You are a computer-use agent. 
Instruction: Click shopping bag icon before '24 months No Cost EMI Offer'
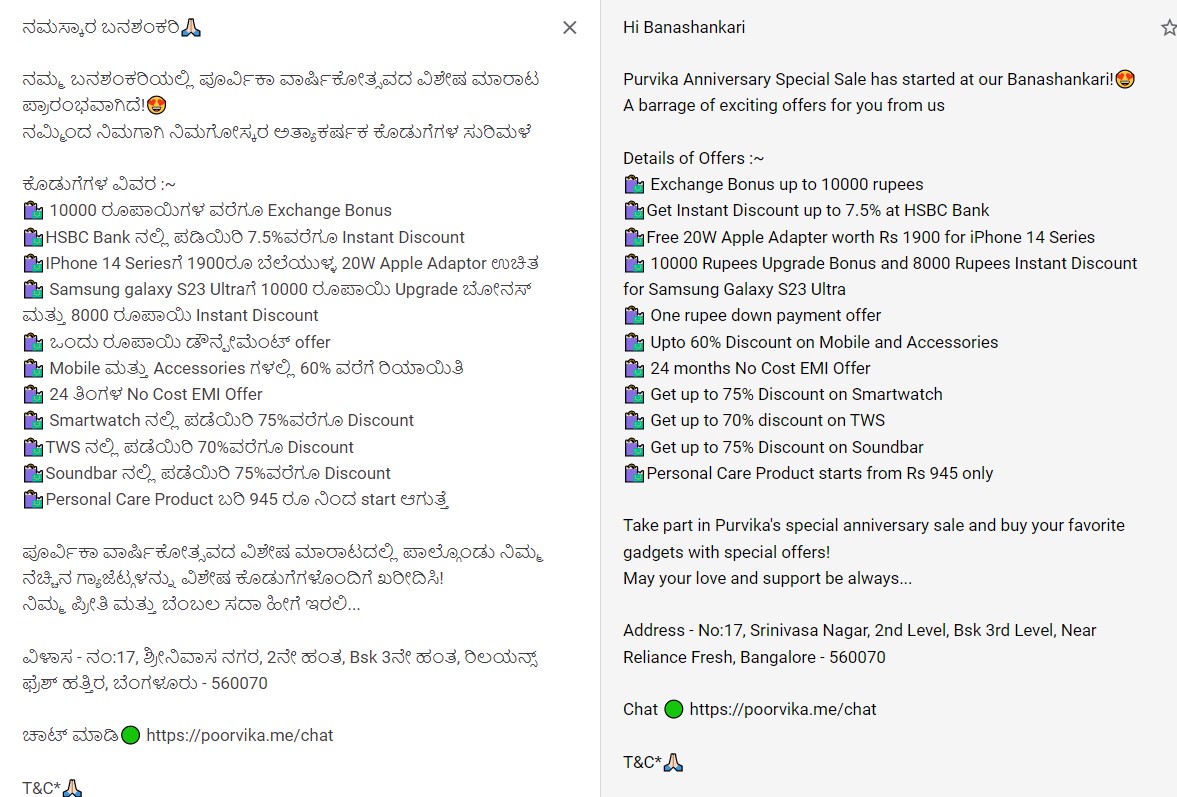(633, 368)
